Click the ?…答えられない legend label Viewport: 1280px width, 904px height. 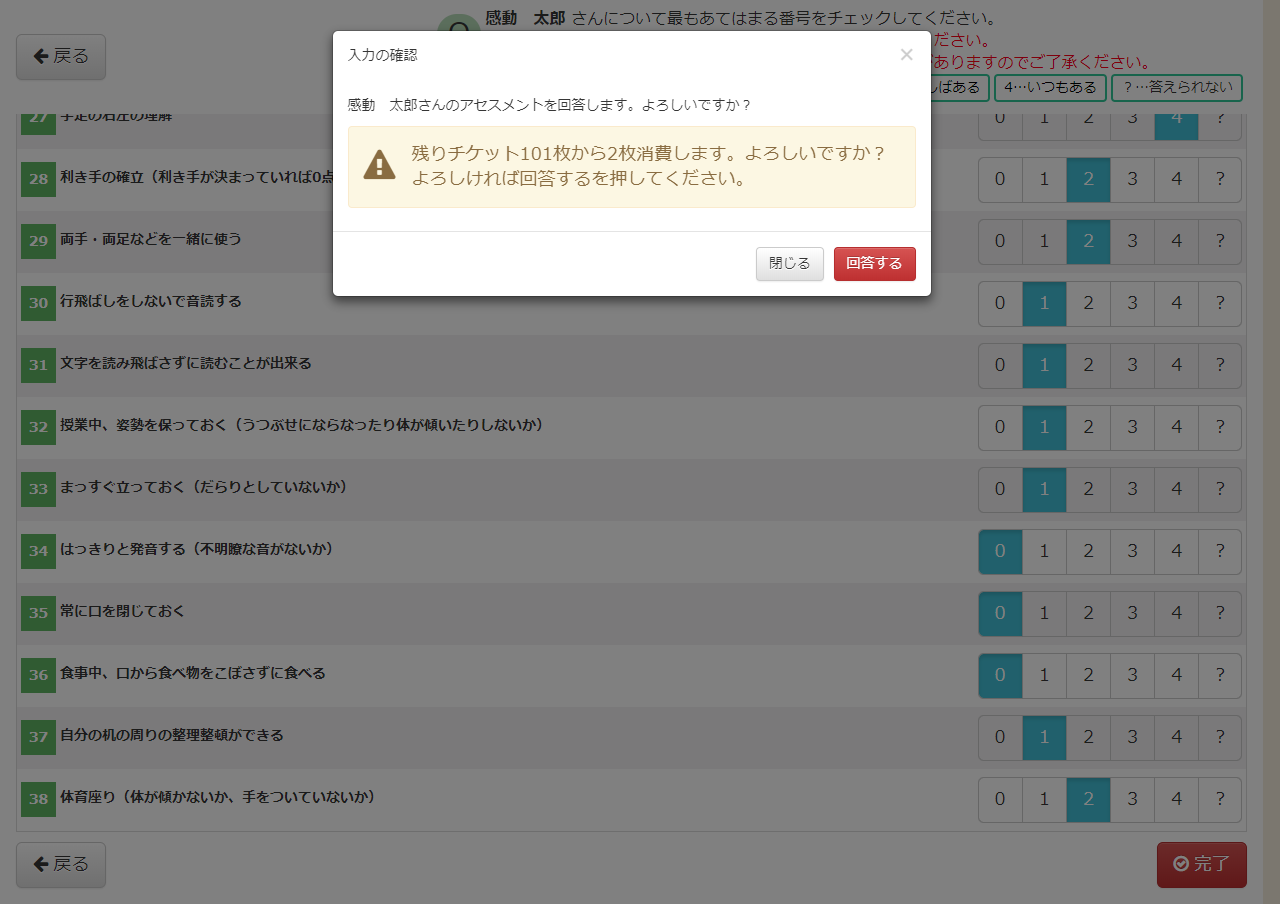(x=1177, y=88)
